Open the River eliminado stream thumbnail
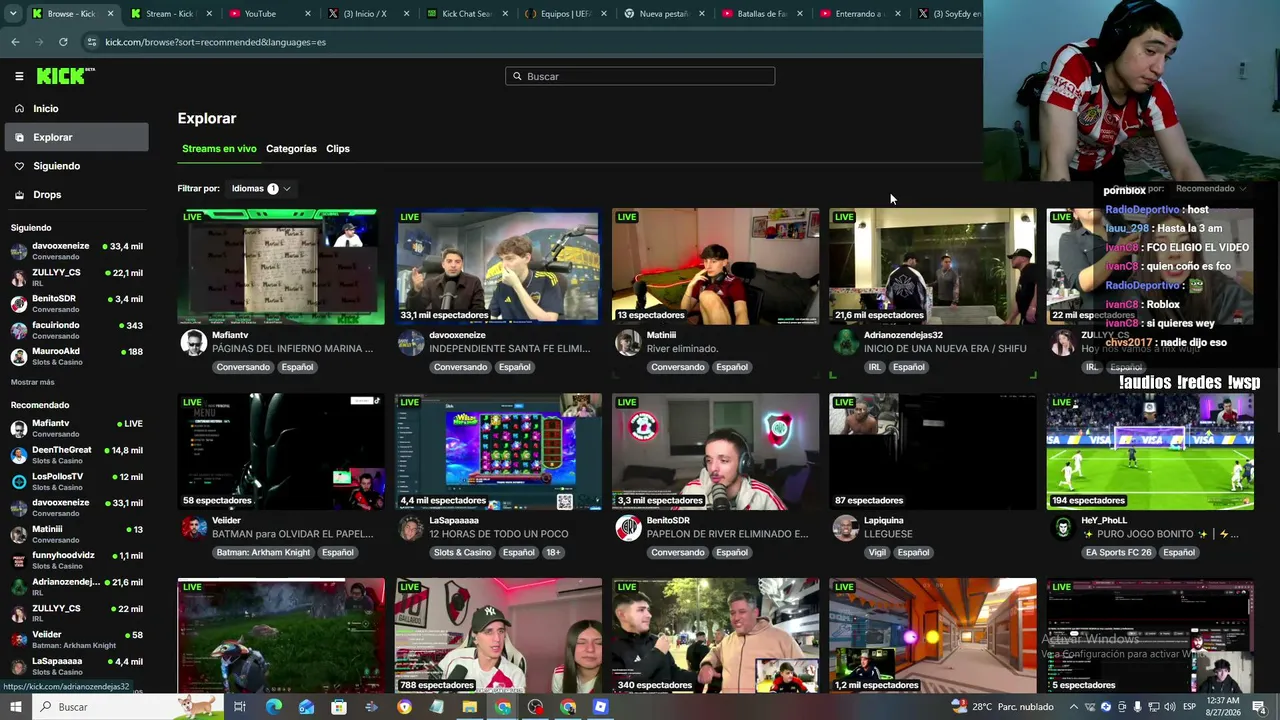Viewport: 1280px width, 720px height. point(715,266)
